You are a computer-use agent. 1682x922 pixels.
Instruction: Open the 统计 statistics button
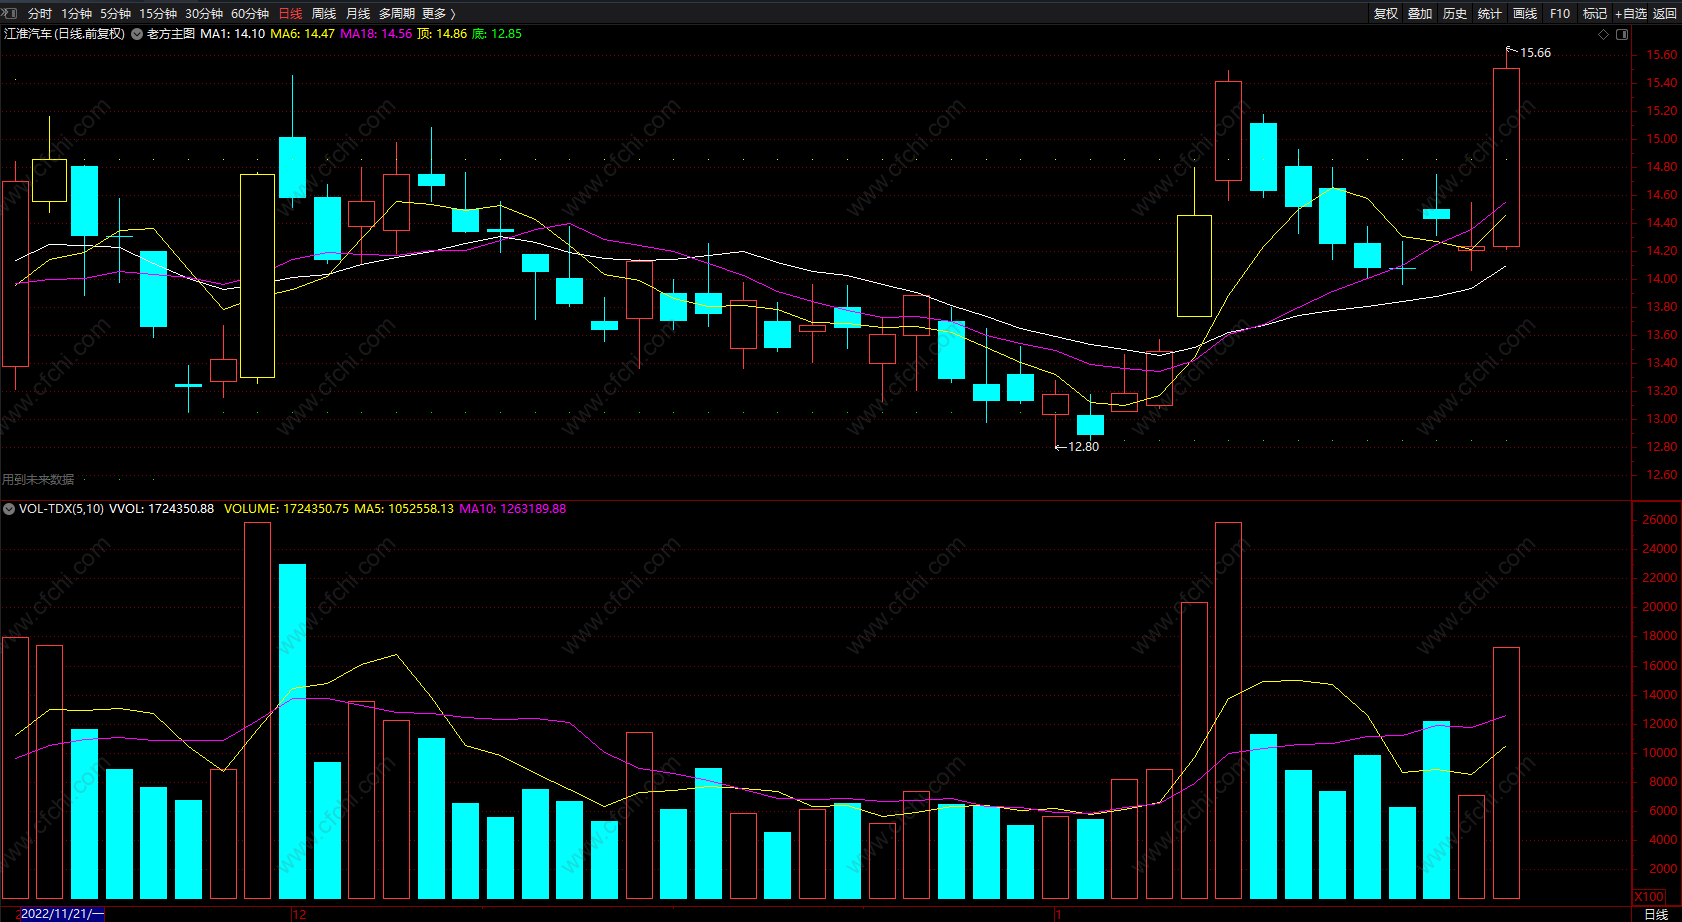click(x=1490, y=13)
